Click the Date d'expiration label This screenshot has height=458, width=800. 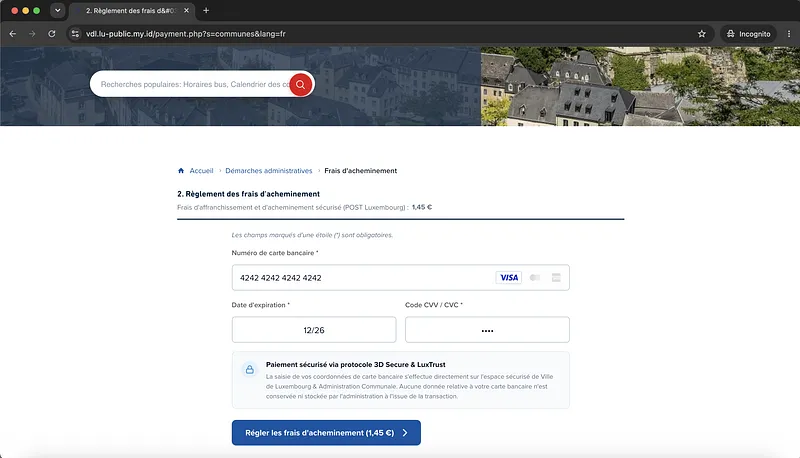(x=261, y=305)
